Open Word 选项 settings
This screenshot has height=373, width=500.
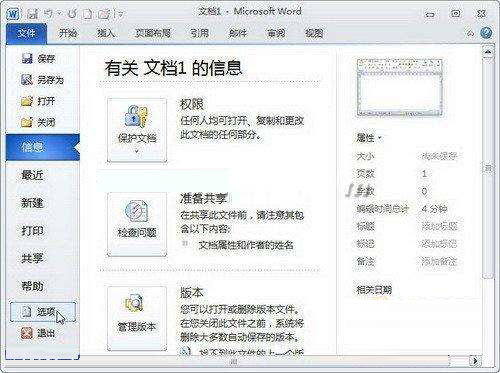[x=43, y=312]
